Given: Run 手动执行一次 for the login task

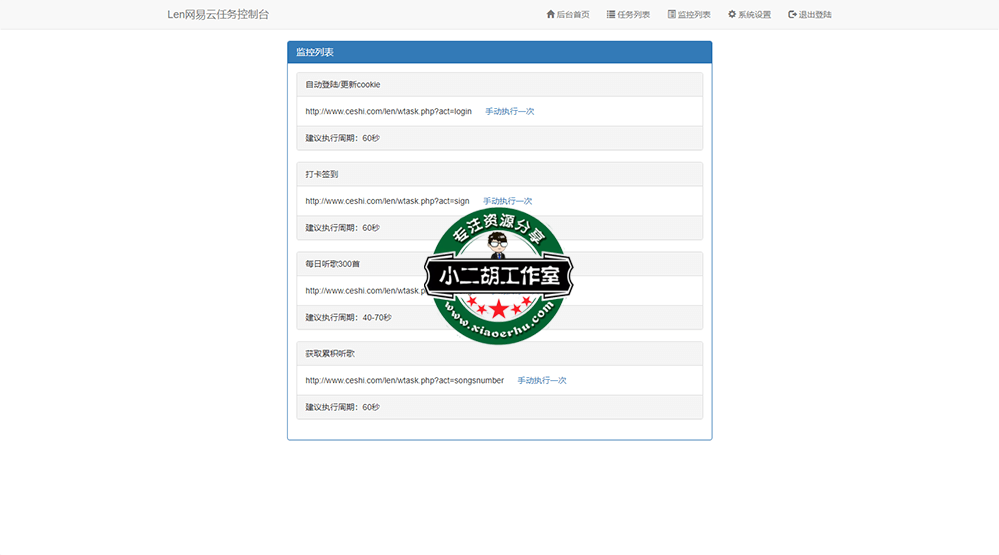Looking at the screenshot, I should click(x=510, y=111).
